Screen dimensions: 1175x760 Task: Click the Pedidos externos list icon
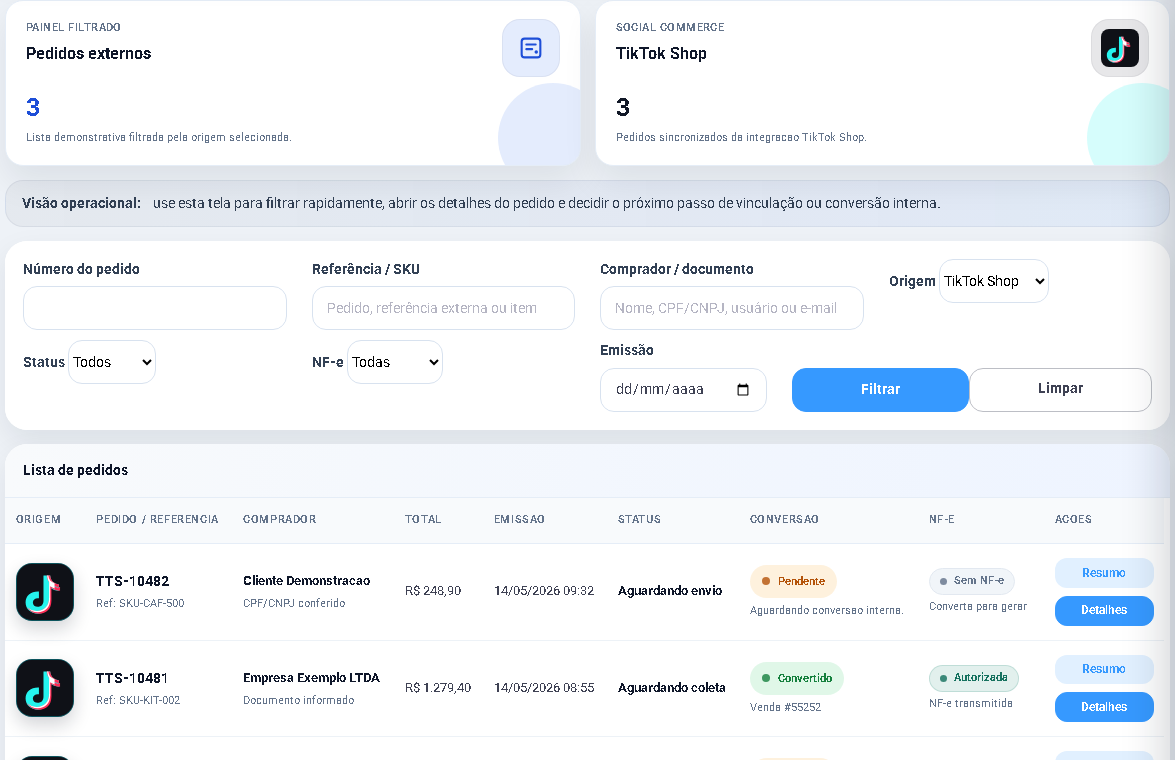(x=531, y=48)
